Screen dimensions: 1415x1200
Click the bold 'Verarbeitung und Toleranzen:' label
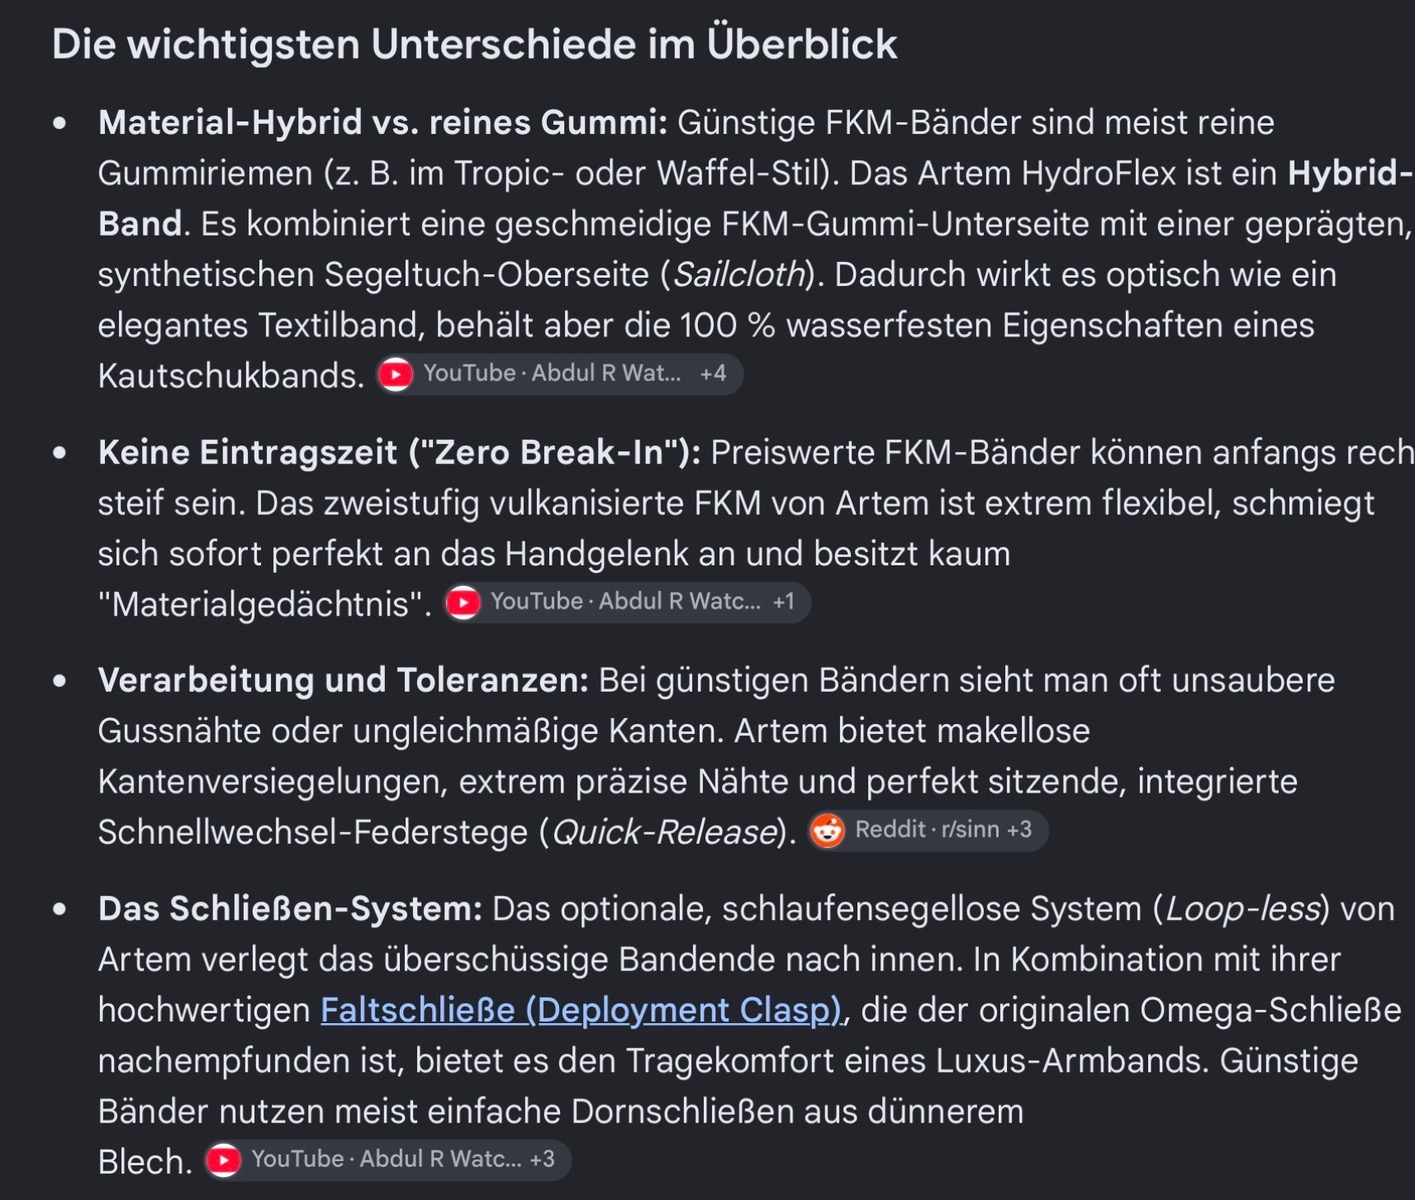tap(343, 680)
